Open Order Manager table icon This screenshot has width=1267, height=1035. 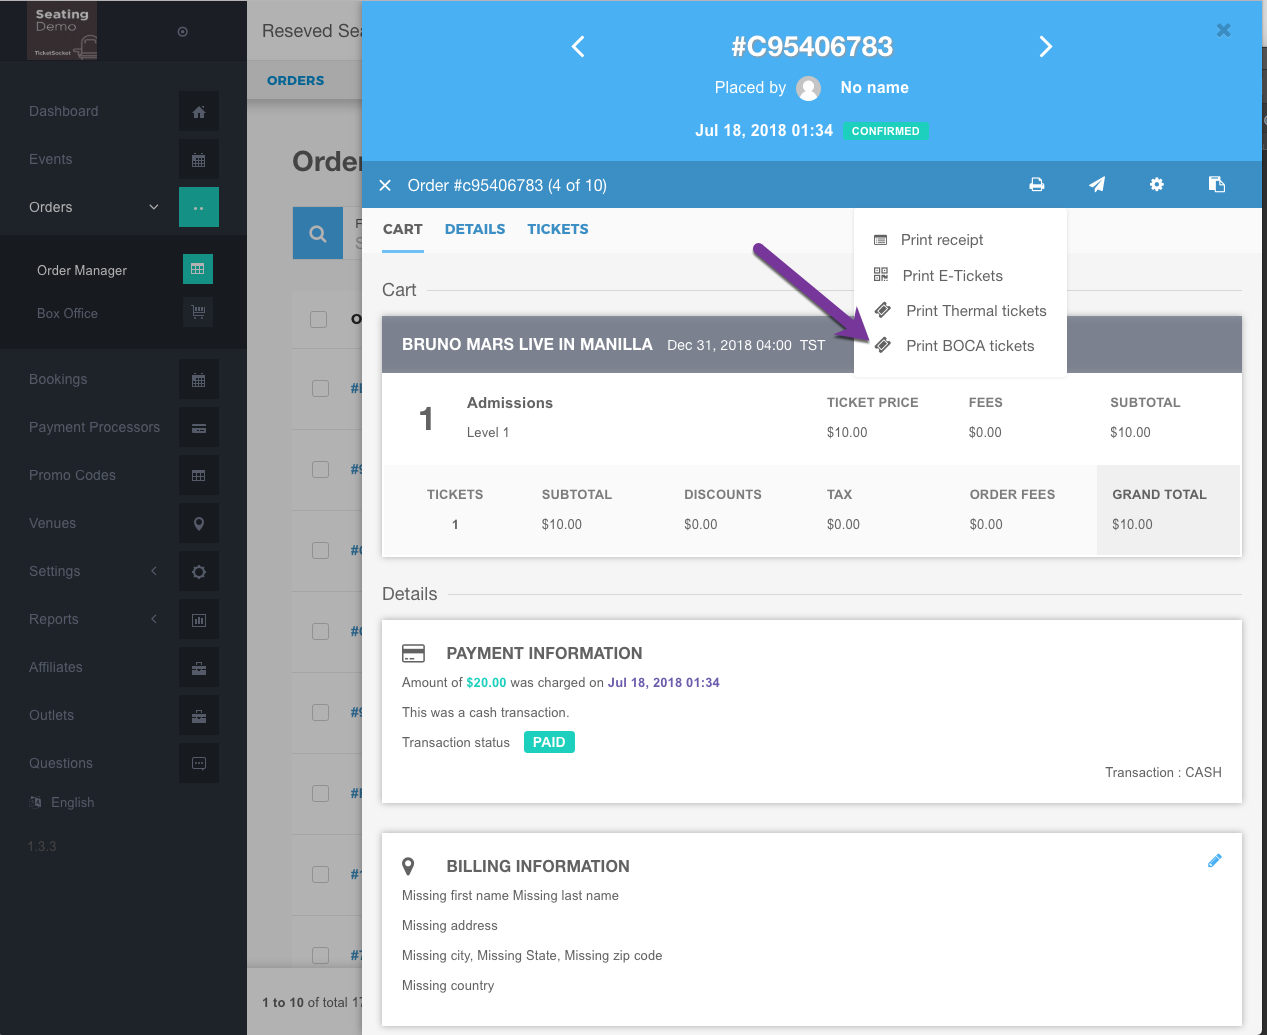click(x=198, y=269)
